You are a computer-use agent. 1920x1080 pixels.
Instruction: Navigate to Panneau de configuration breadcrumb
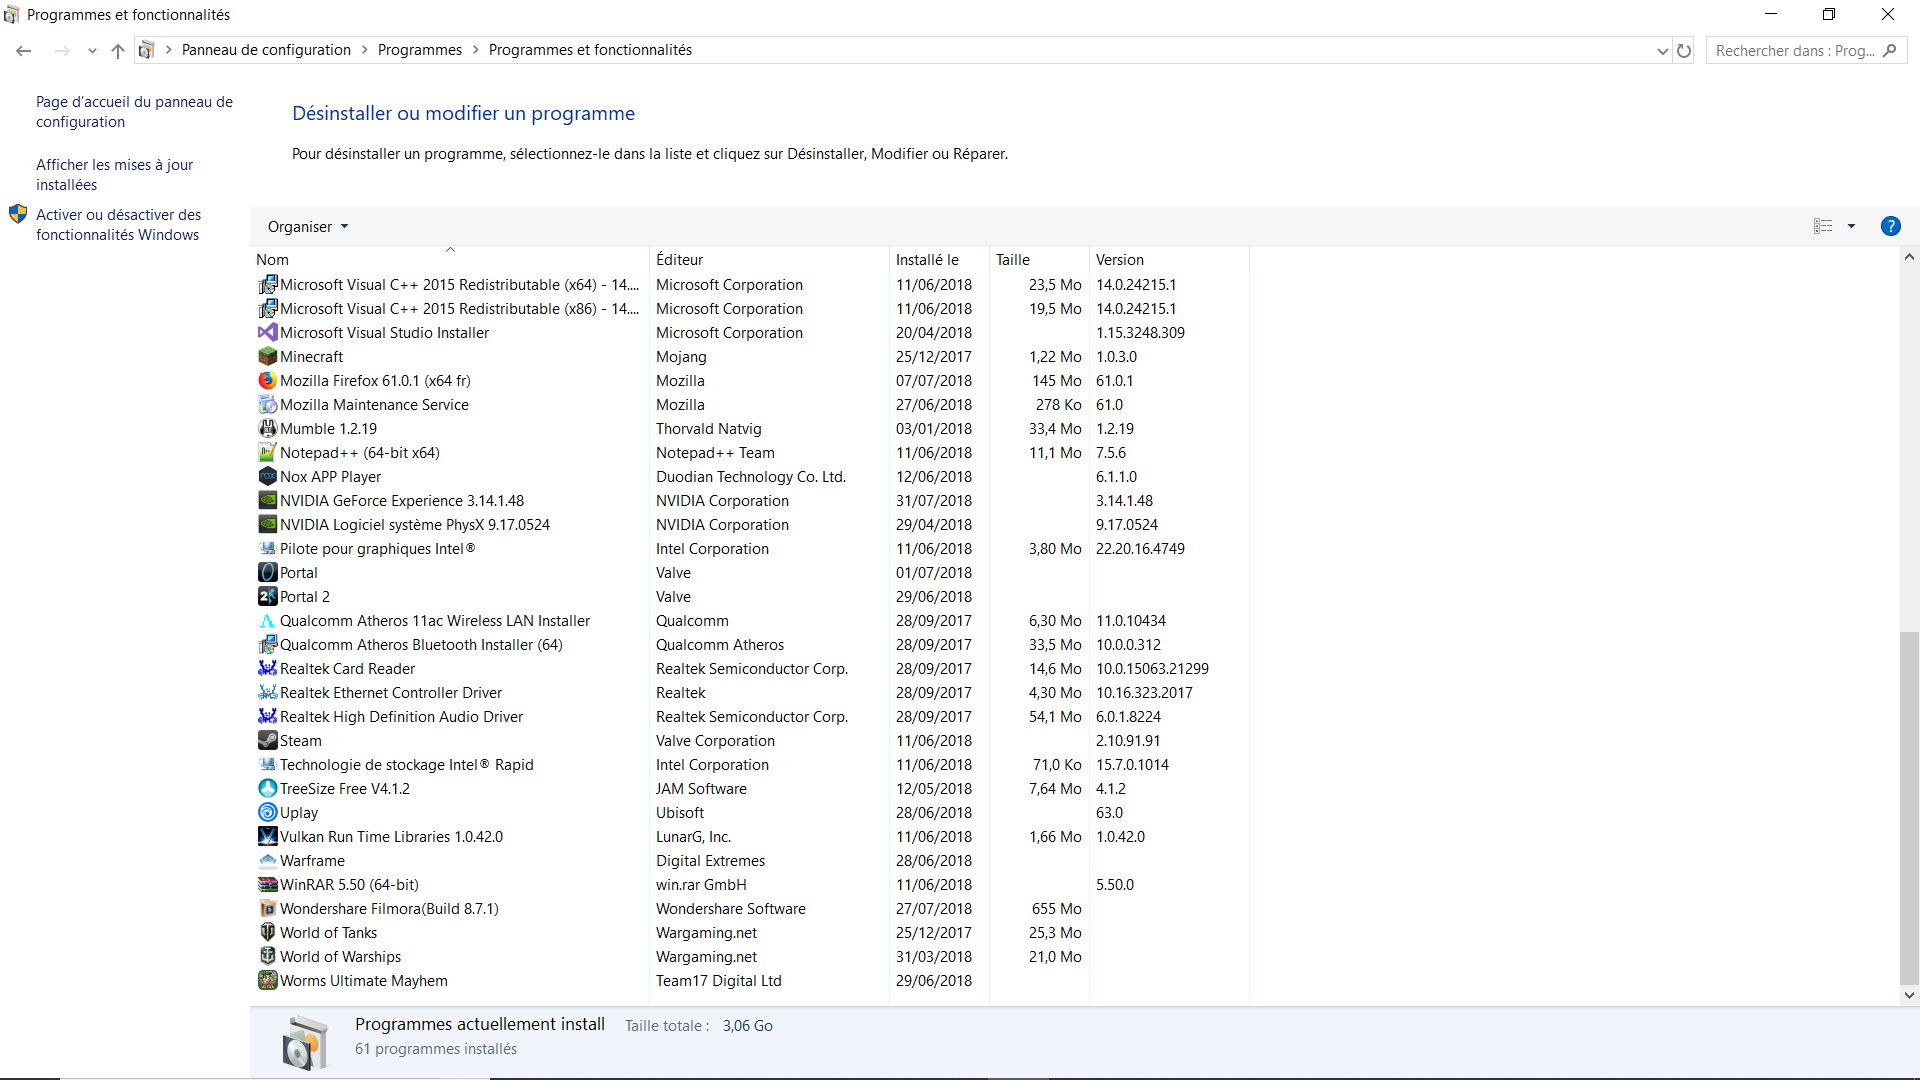tap(266, 50)
